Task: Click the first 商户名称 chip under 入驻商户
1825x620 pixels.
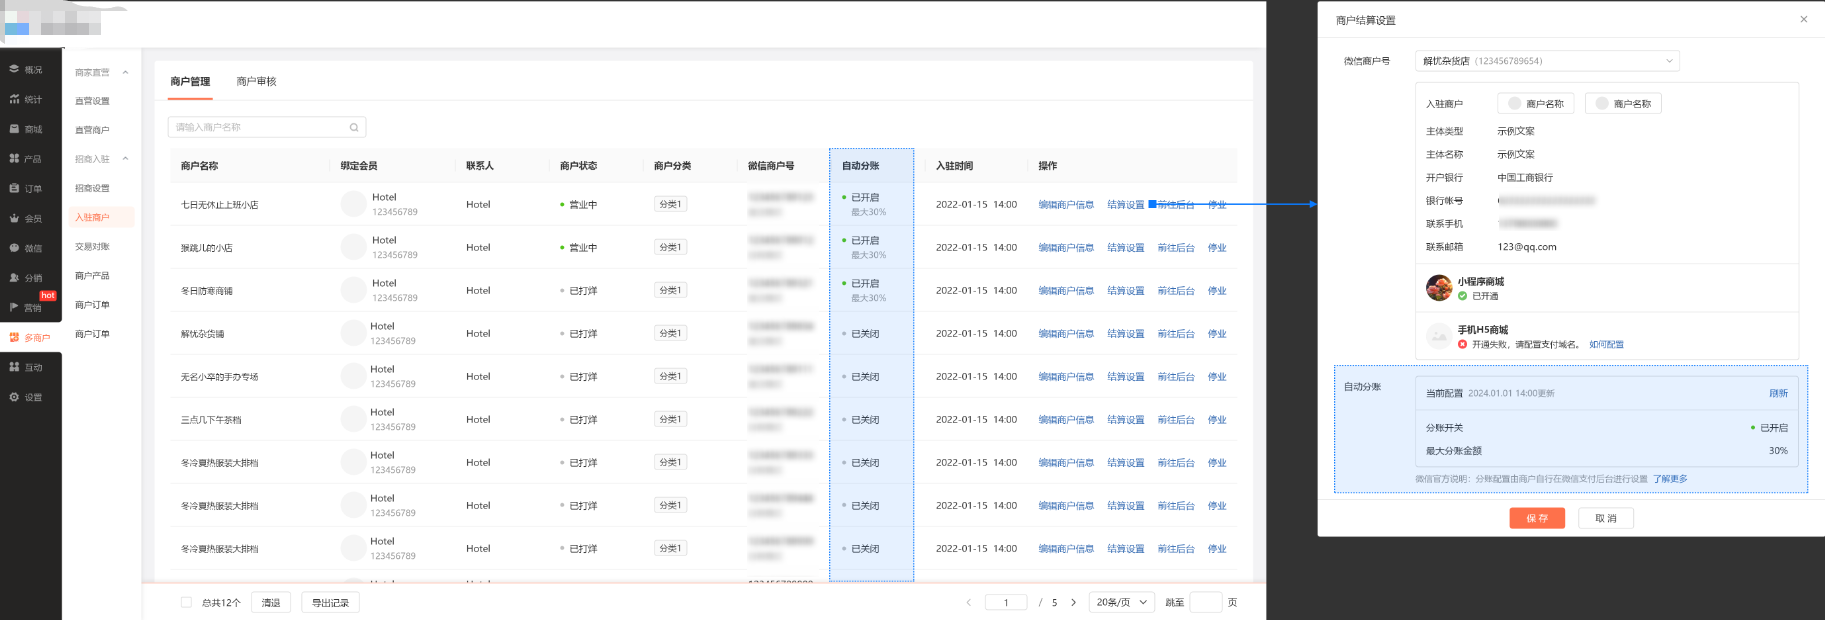Action: pos(1536,103)
